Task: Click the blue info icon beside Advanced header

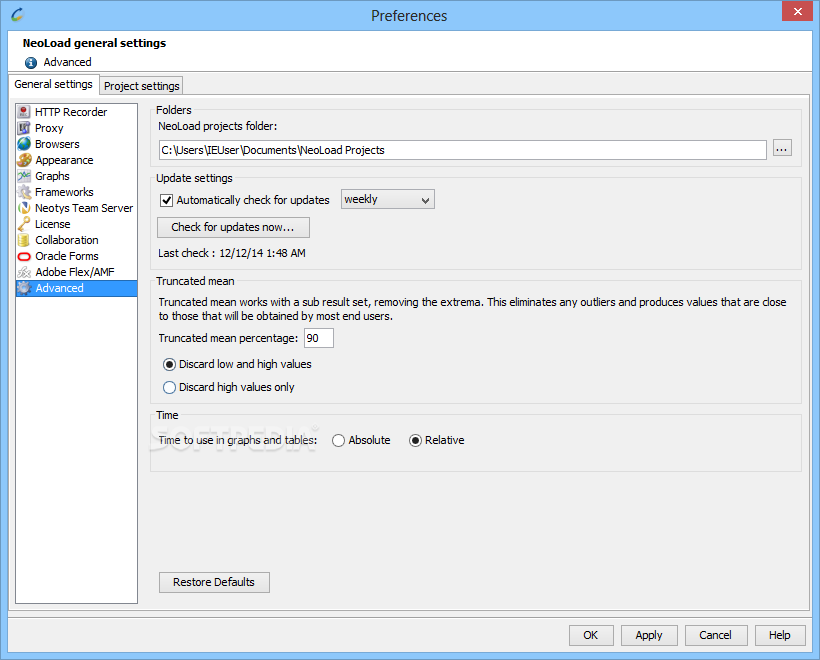Action: [31, 63]
